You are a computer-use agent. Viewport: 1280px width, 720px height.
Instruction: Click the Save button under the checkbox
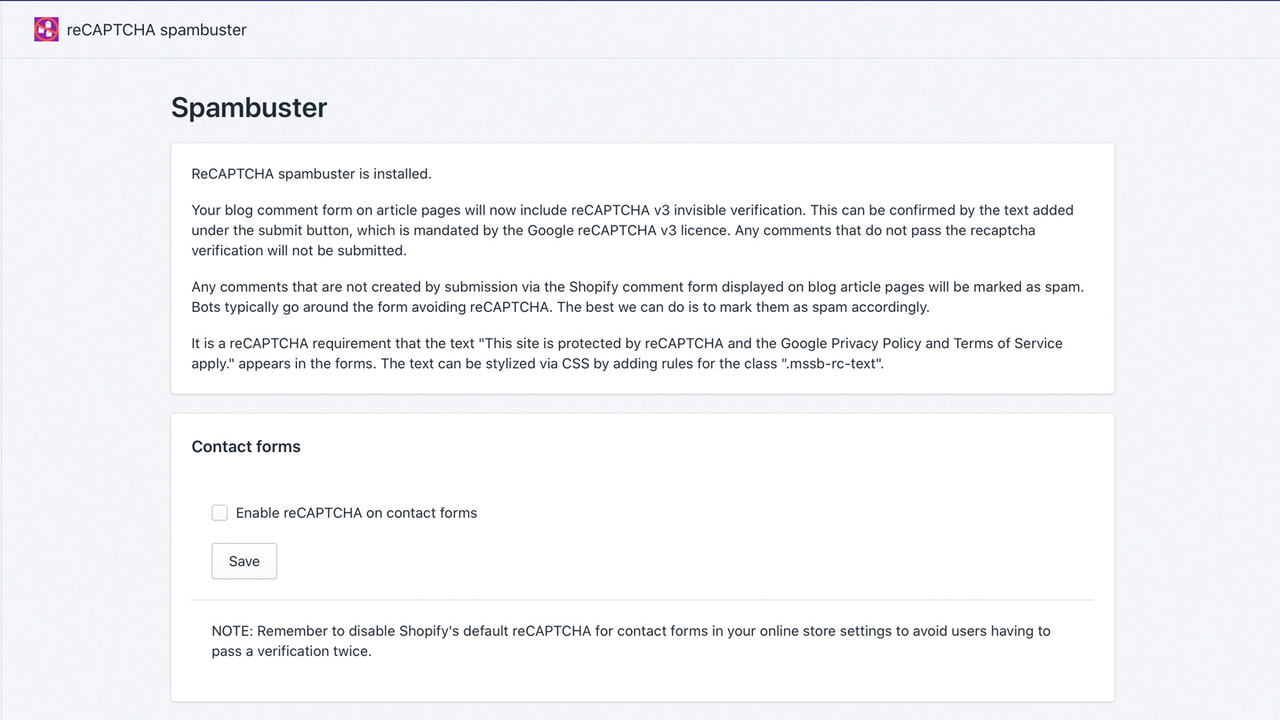pyautogui.click(x=244, y=561)
